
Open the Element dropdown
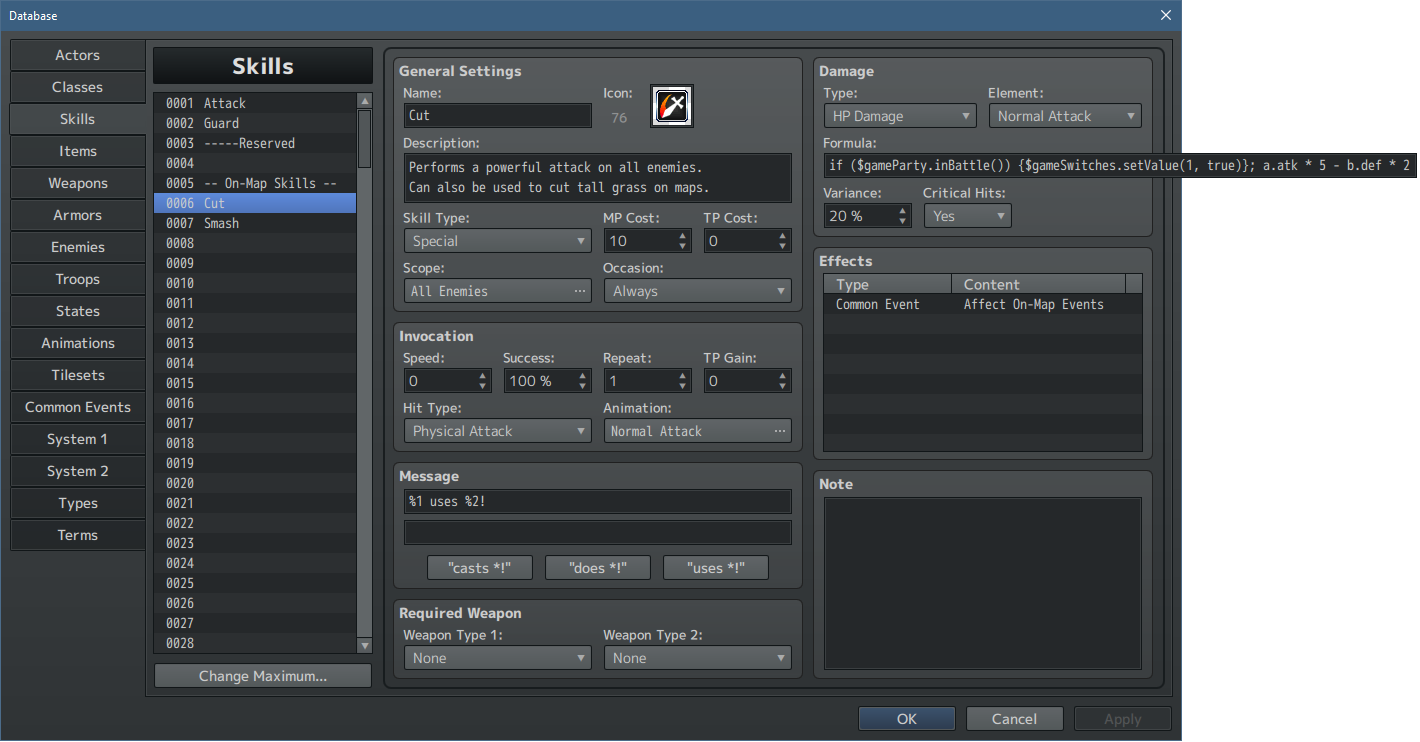coord(1065,116)
